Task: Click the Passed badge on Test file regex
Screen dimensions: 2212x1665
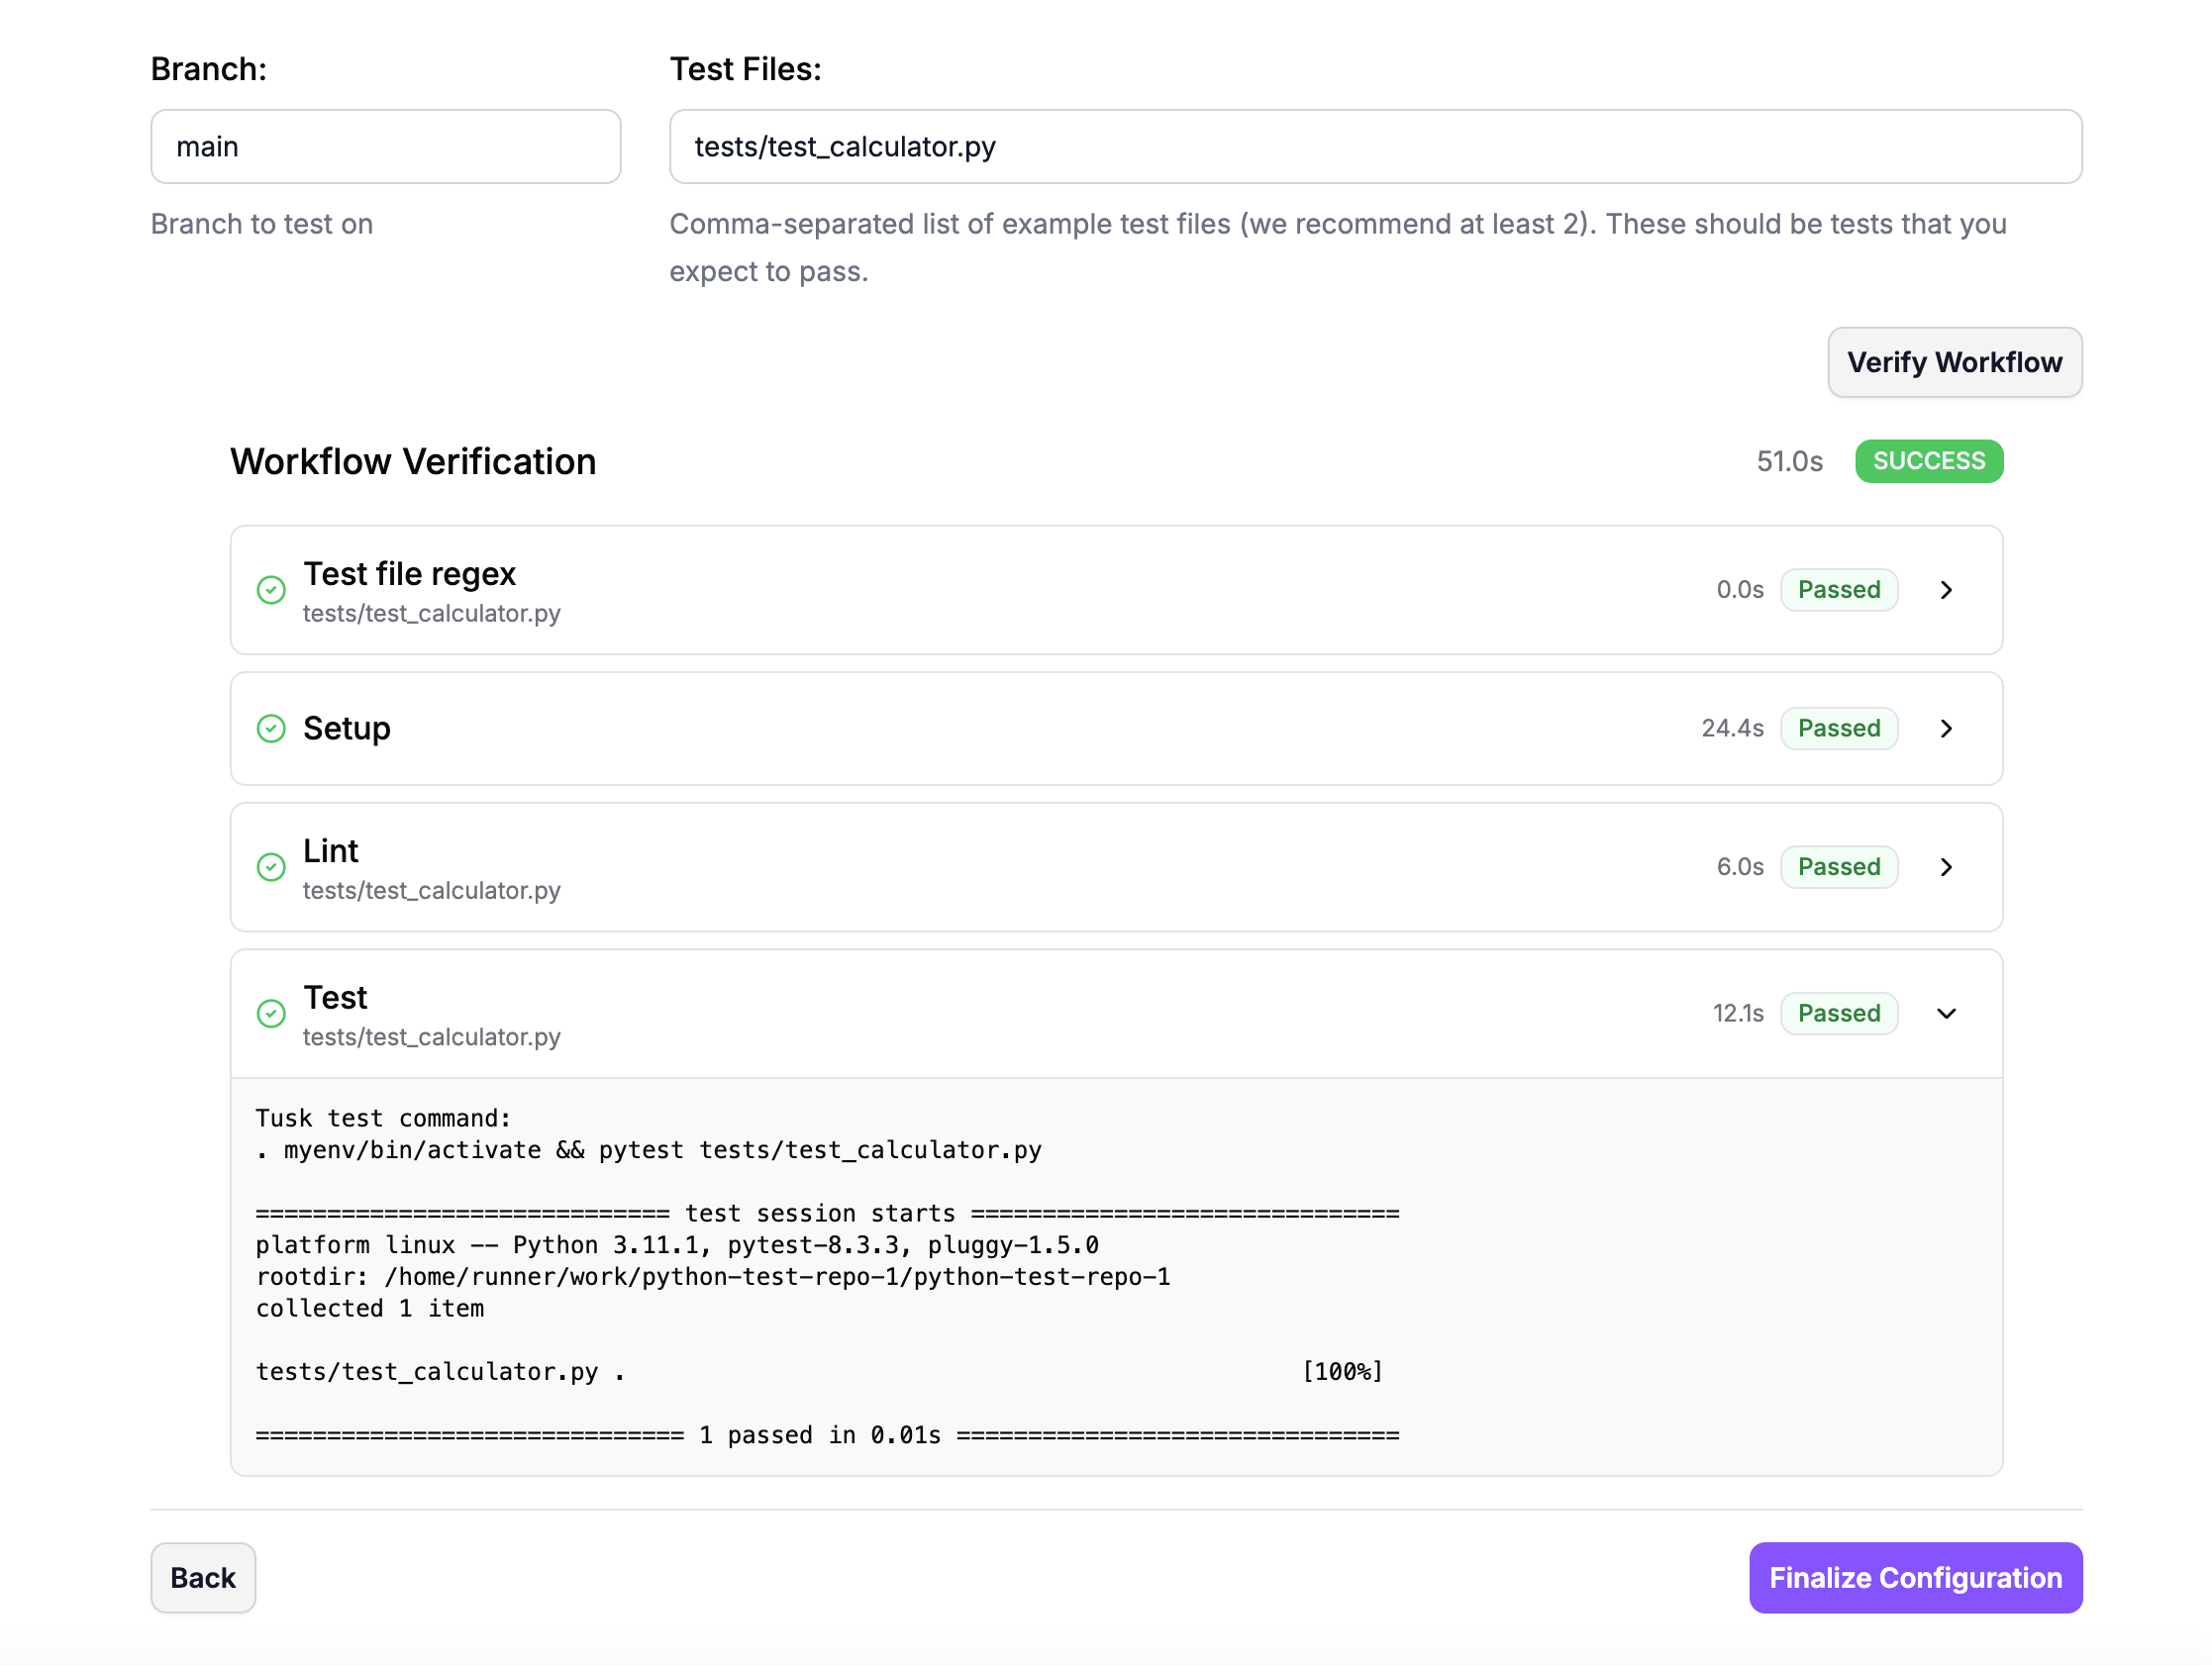Action: (x=1838, y=590)
